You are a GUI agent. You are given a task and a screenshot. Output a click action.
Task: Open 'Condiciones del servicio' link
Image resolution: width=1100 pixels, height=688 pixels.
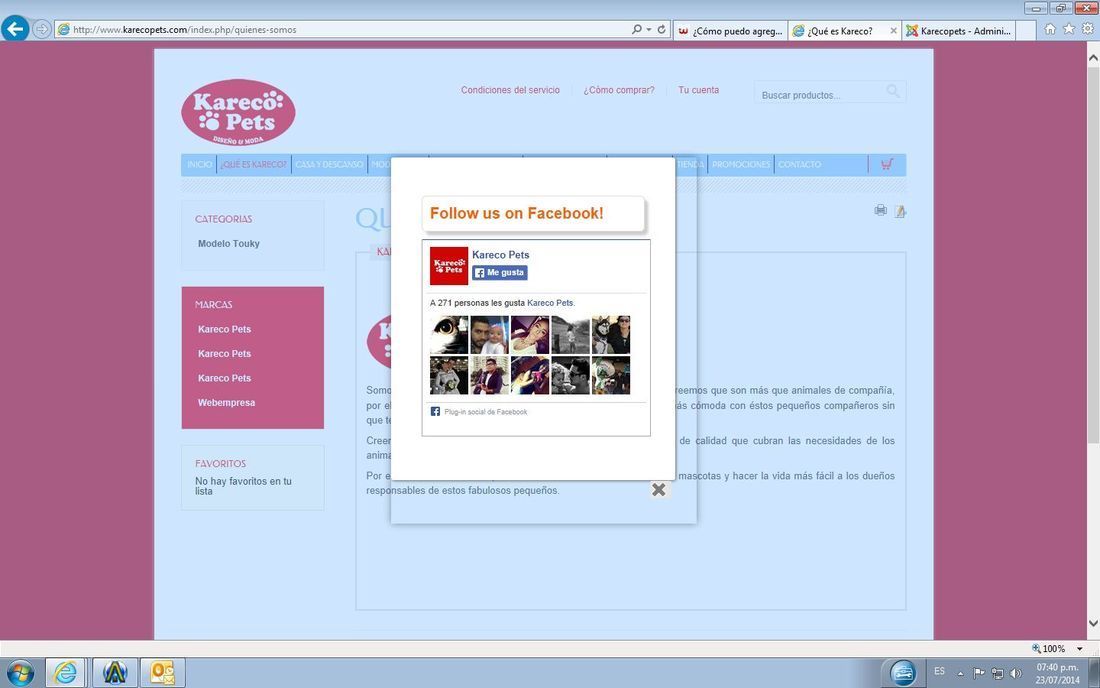coord(510,90)
